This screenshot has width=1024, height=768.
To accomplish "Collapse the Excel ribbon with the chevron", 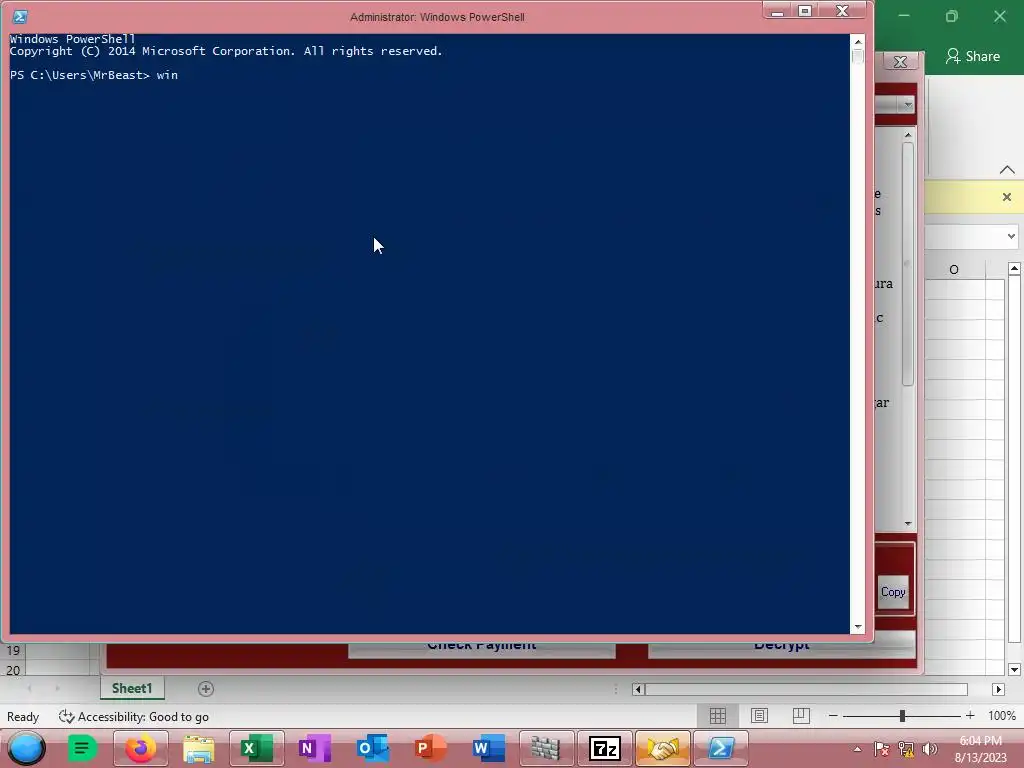I will coord(1006,170).
